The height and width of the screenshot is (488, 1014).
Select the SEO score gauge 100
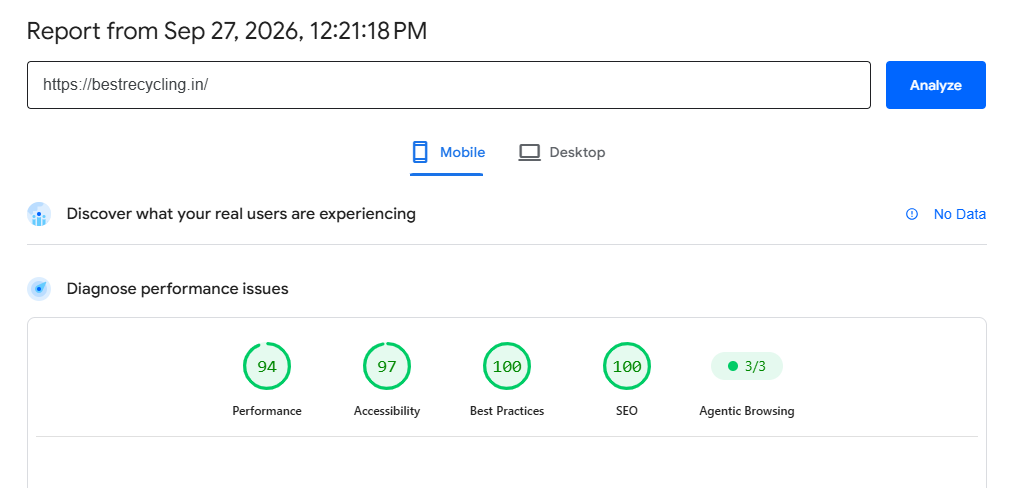coord(627,366)
